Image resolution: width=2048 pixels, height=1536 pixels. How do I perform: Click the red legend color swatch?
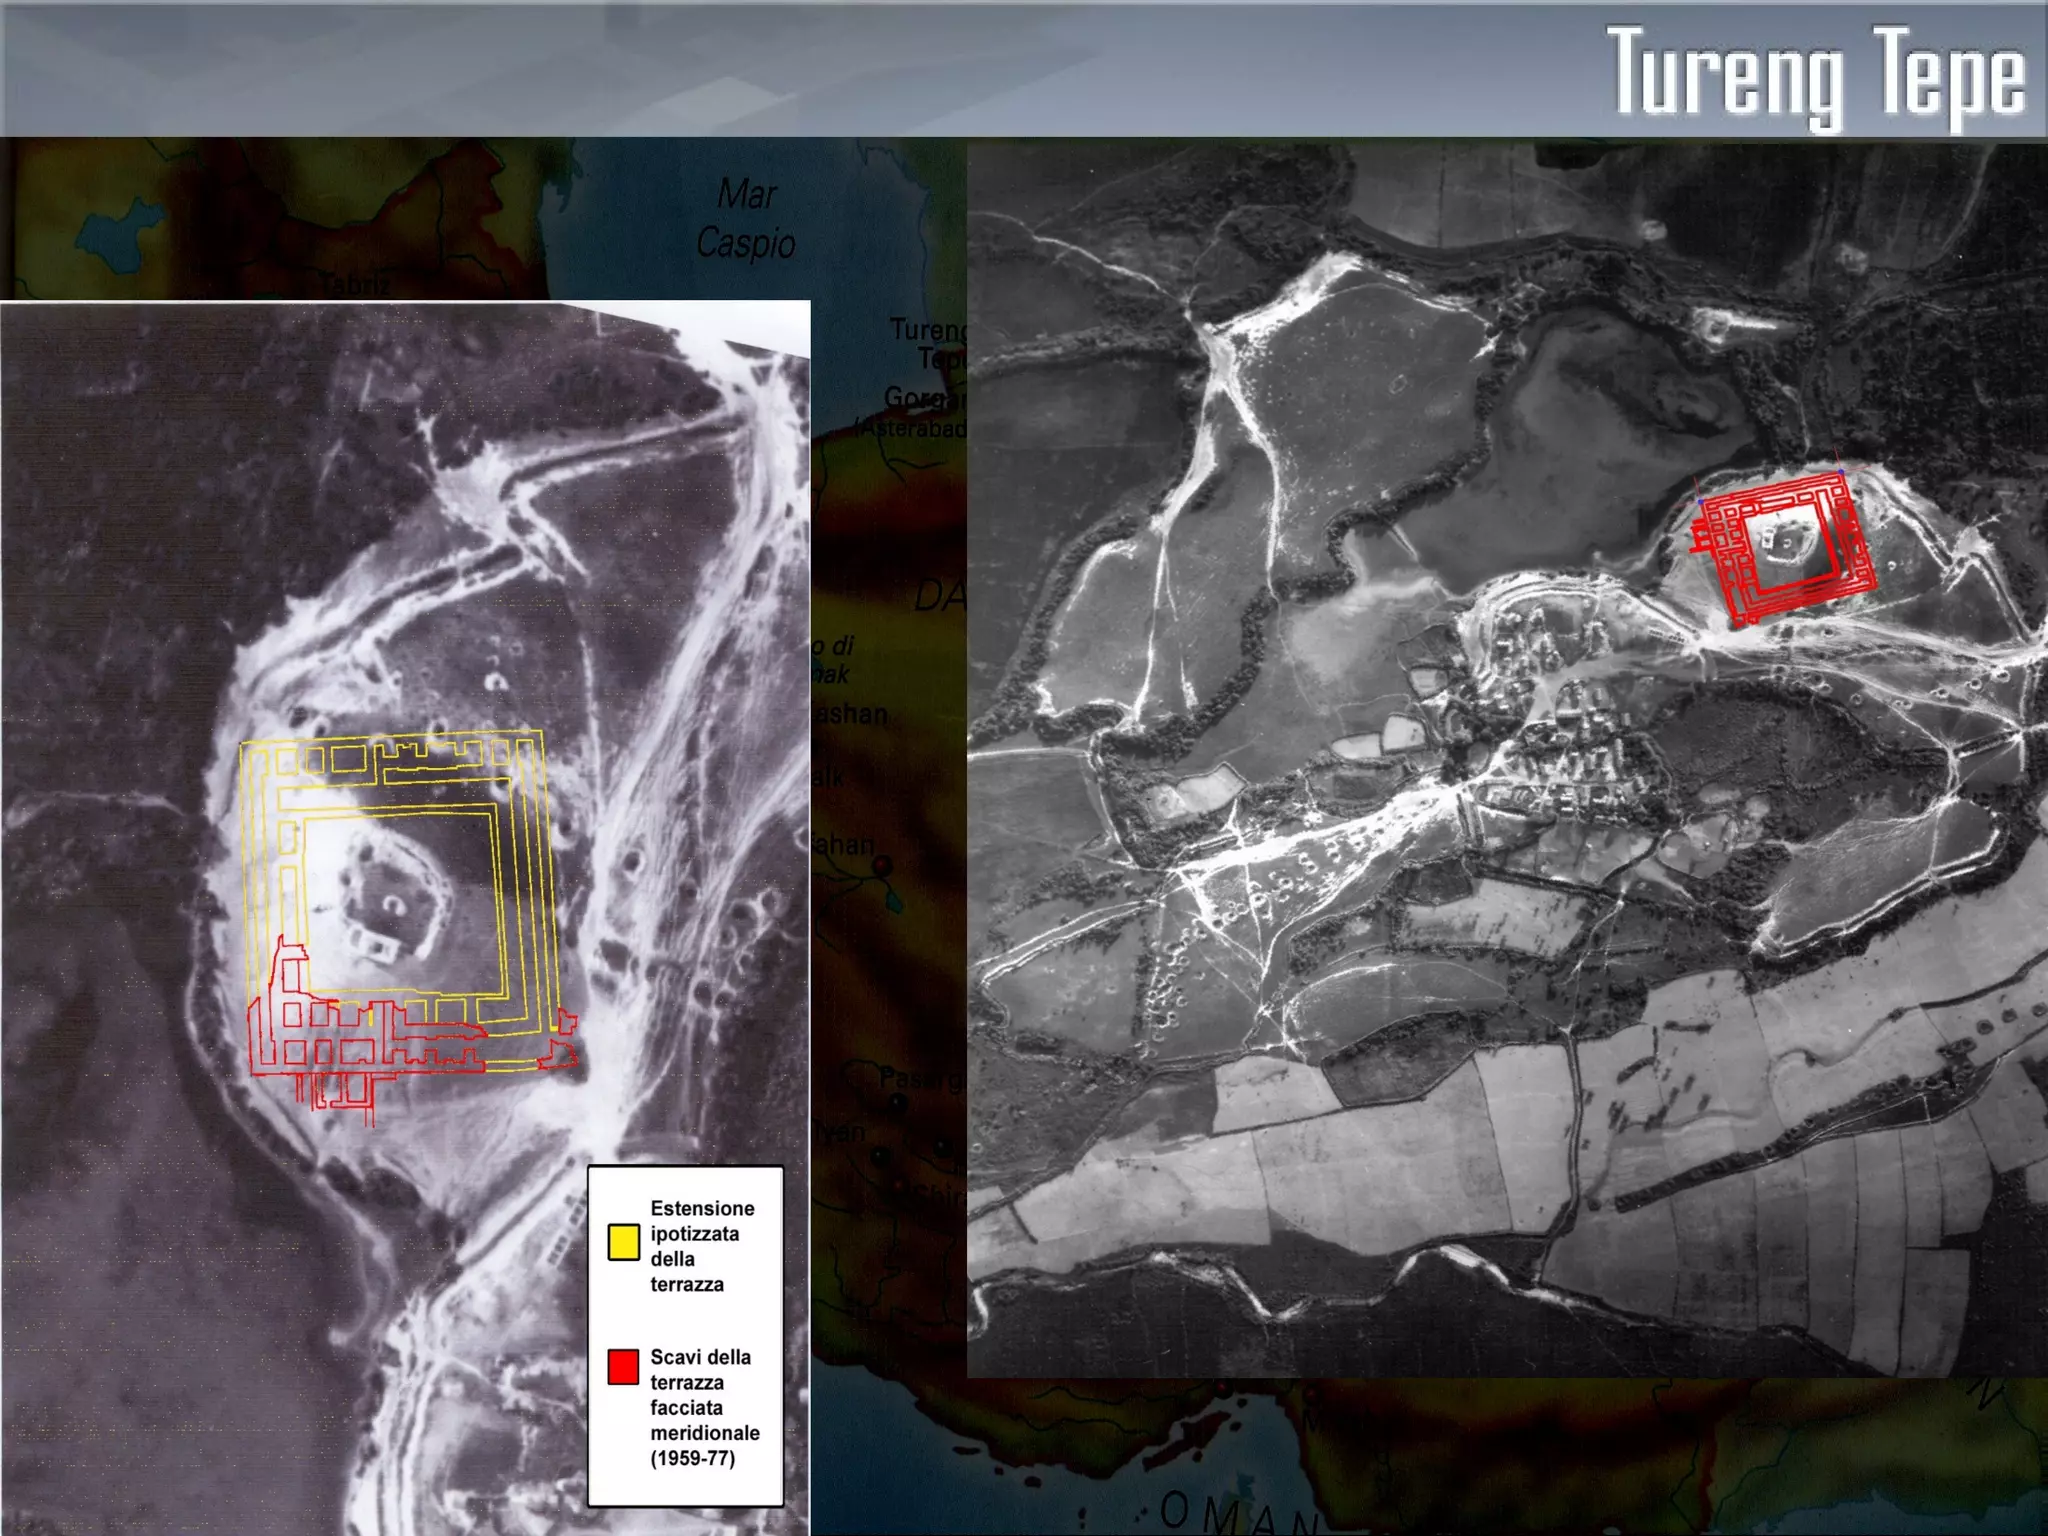(623, 1366)
